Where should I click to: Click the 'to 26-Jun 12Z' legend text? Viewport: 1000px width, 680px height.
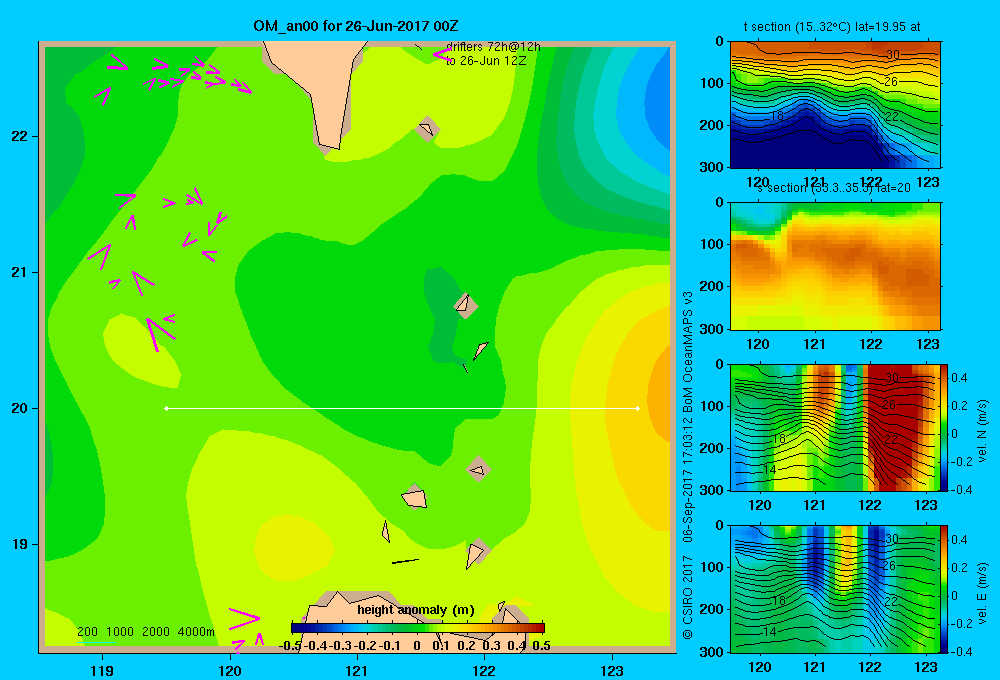pyautogui.click(x=486, y=61)
